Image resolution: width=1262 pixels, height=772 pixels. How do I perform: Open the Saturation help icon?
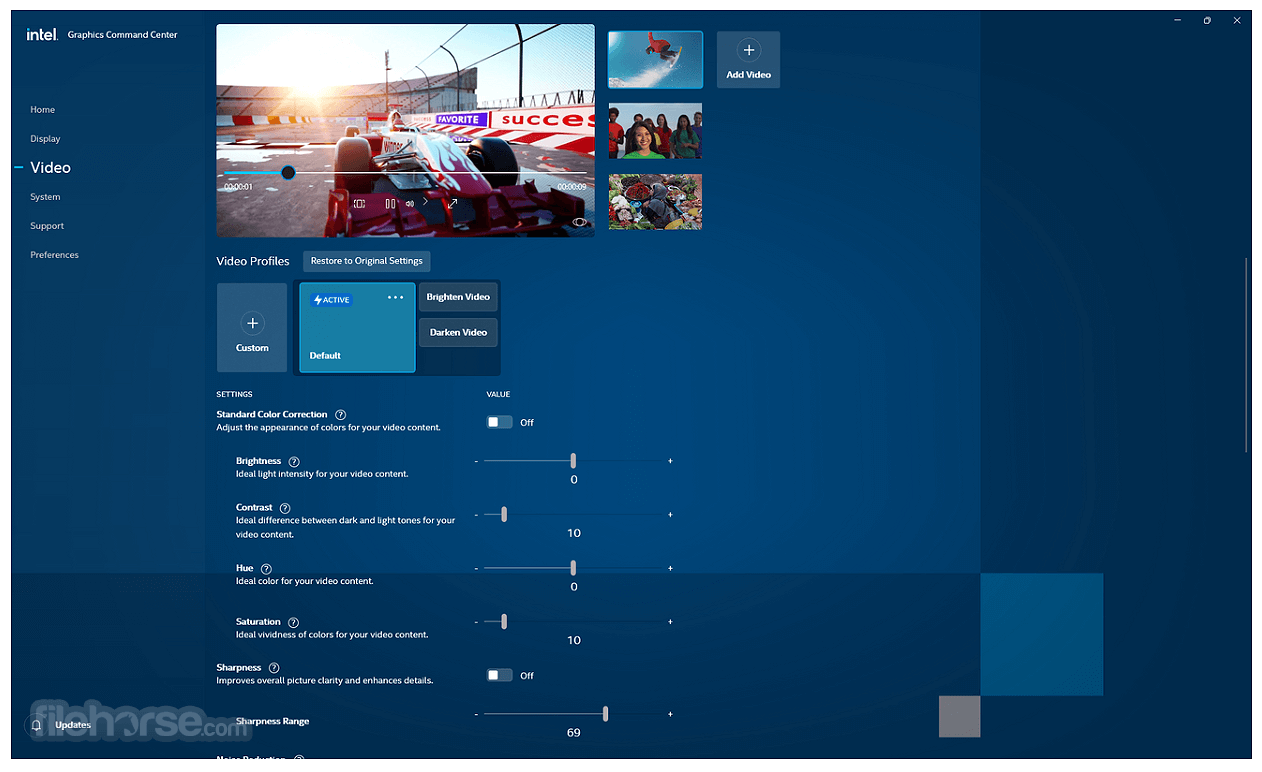pos(293,622)
